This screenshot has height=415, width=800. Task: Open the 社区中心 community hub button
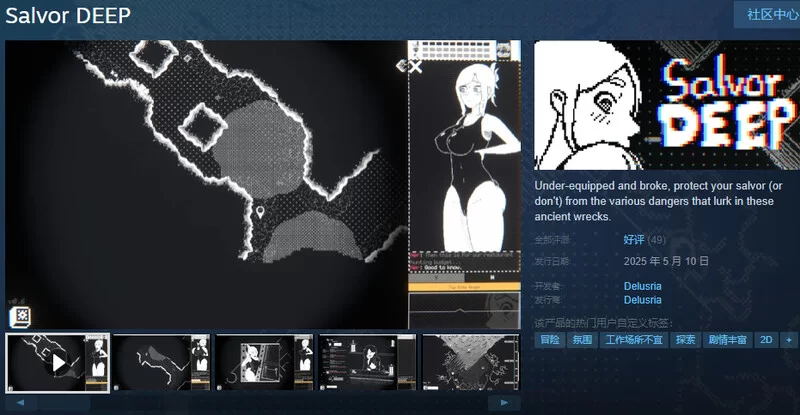pos(767,14)
